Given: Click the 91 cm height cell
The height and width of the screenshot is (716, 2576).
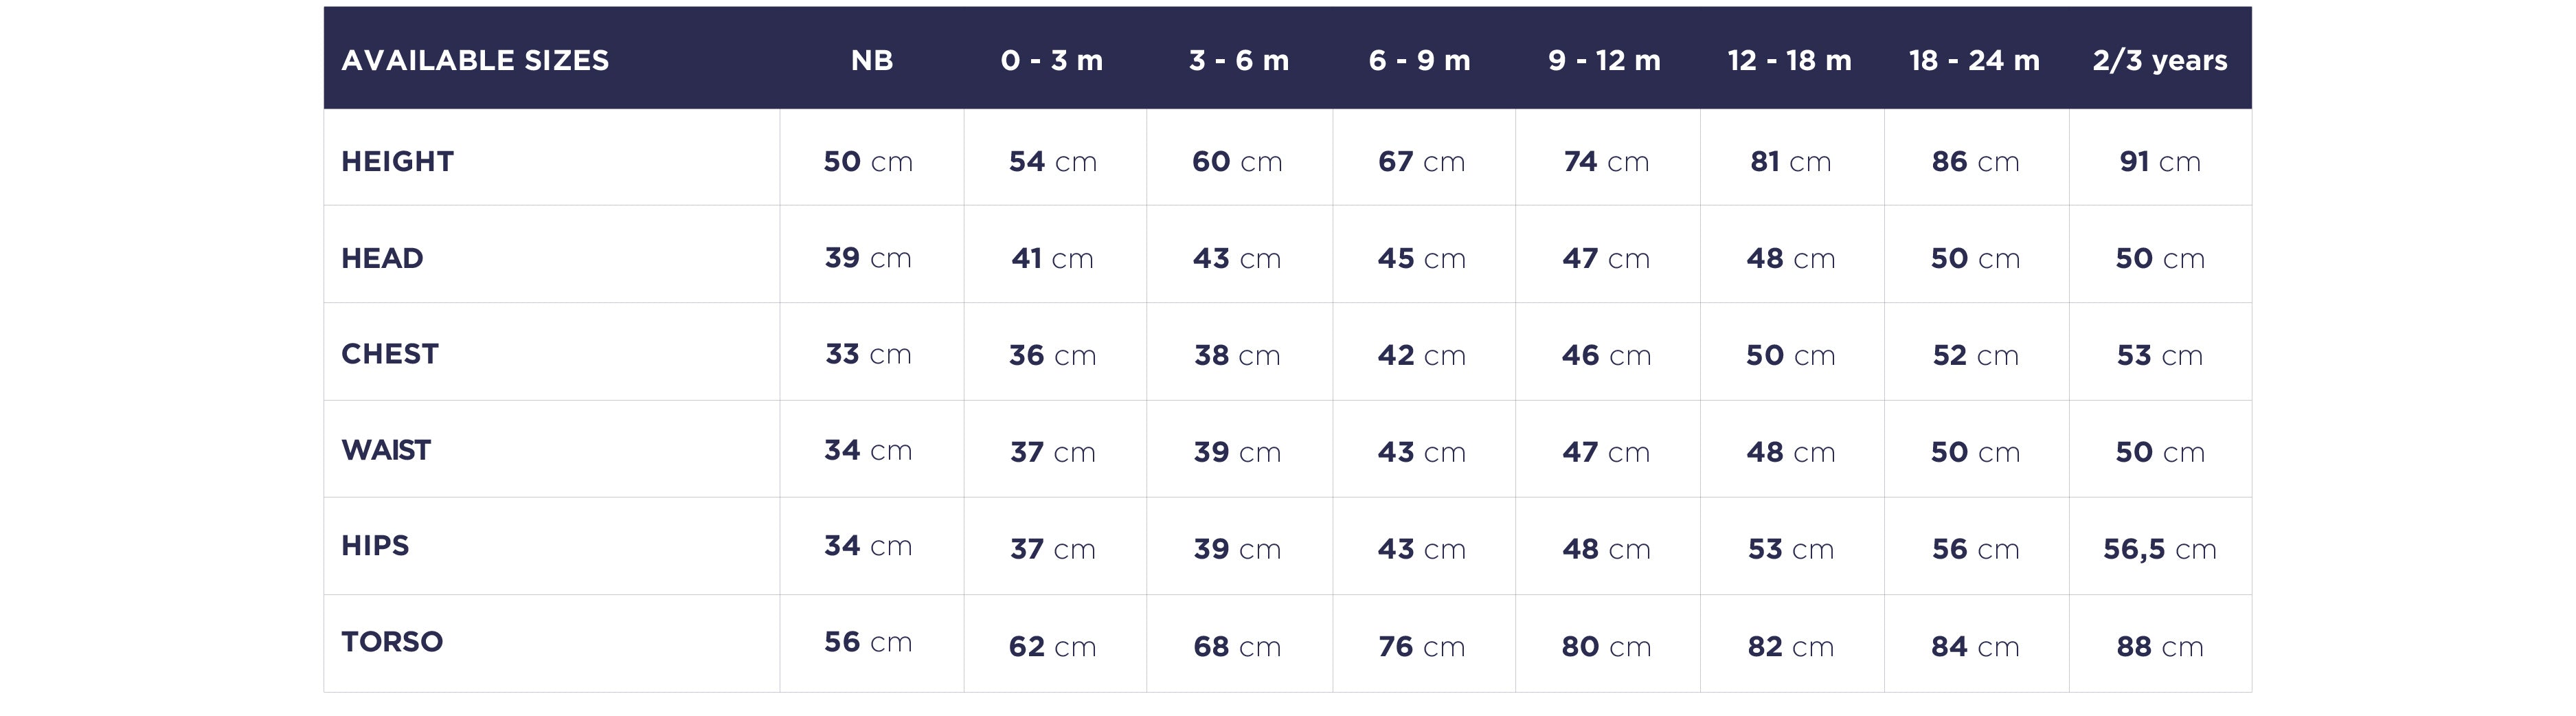Looking at the screenshot, I should coord(2160,161).
